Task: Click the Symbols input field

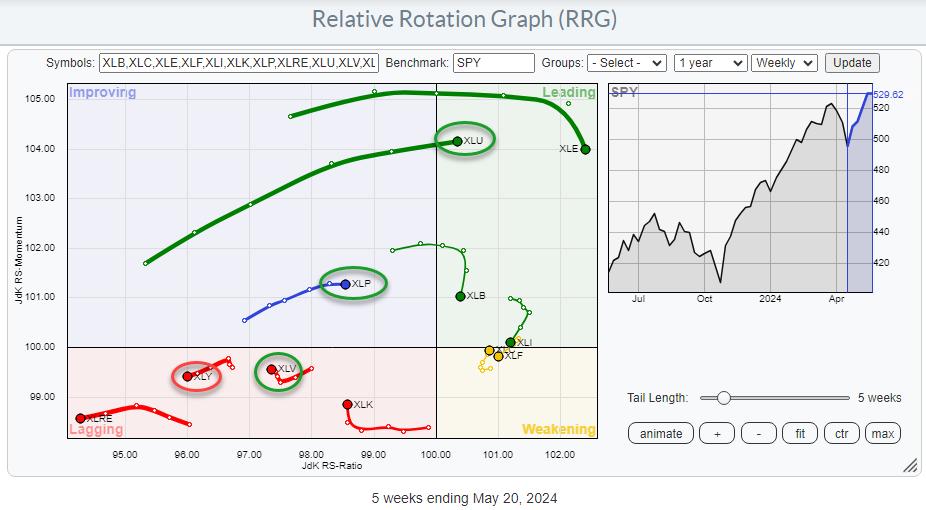Action: tap(240, 62)
